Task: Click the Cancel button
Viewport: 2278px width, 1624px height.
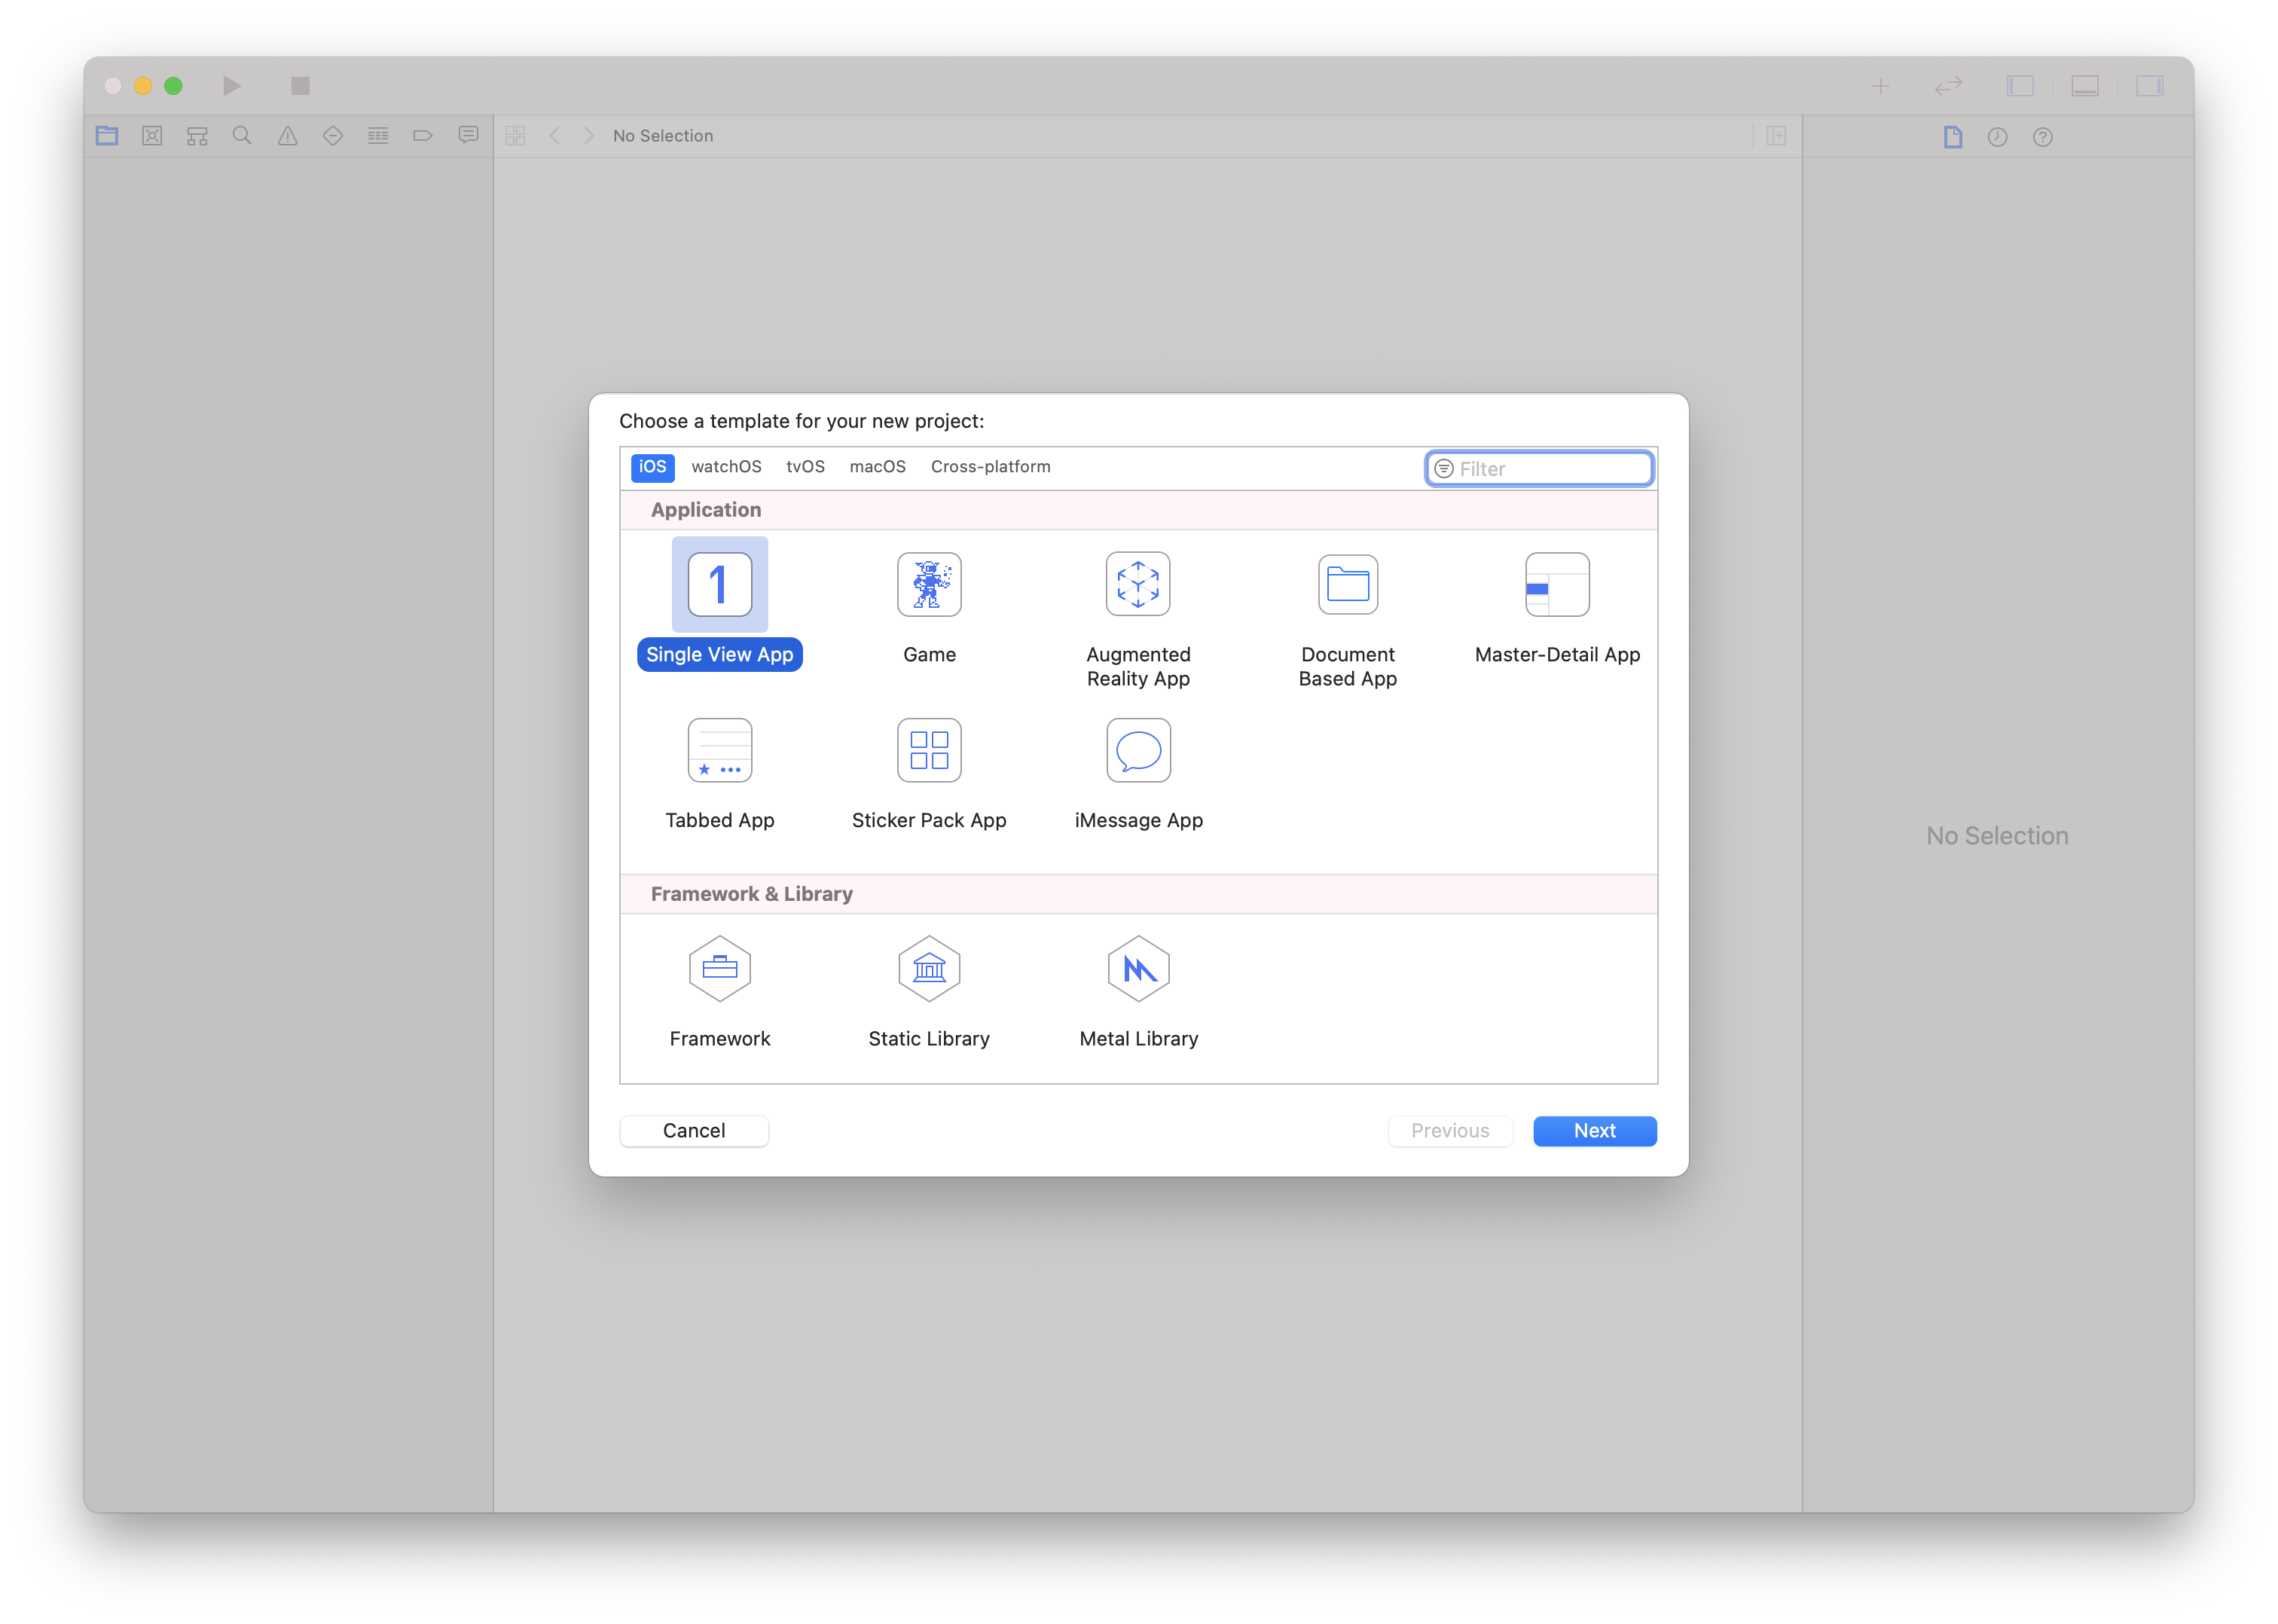Action: click(x=694, y=1130)
